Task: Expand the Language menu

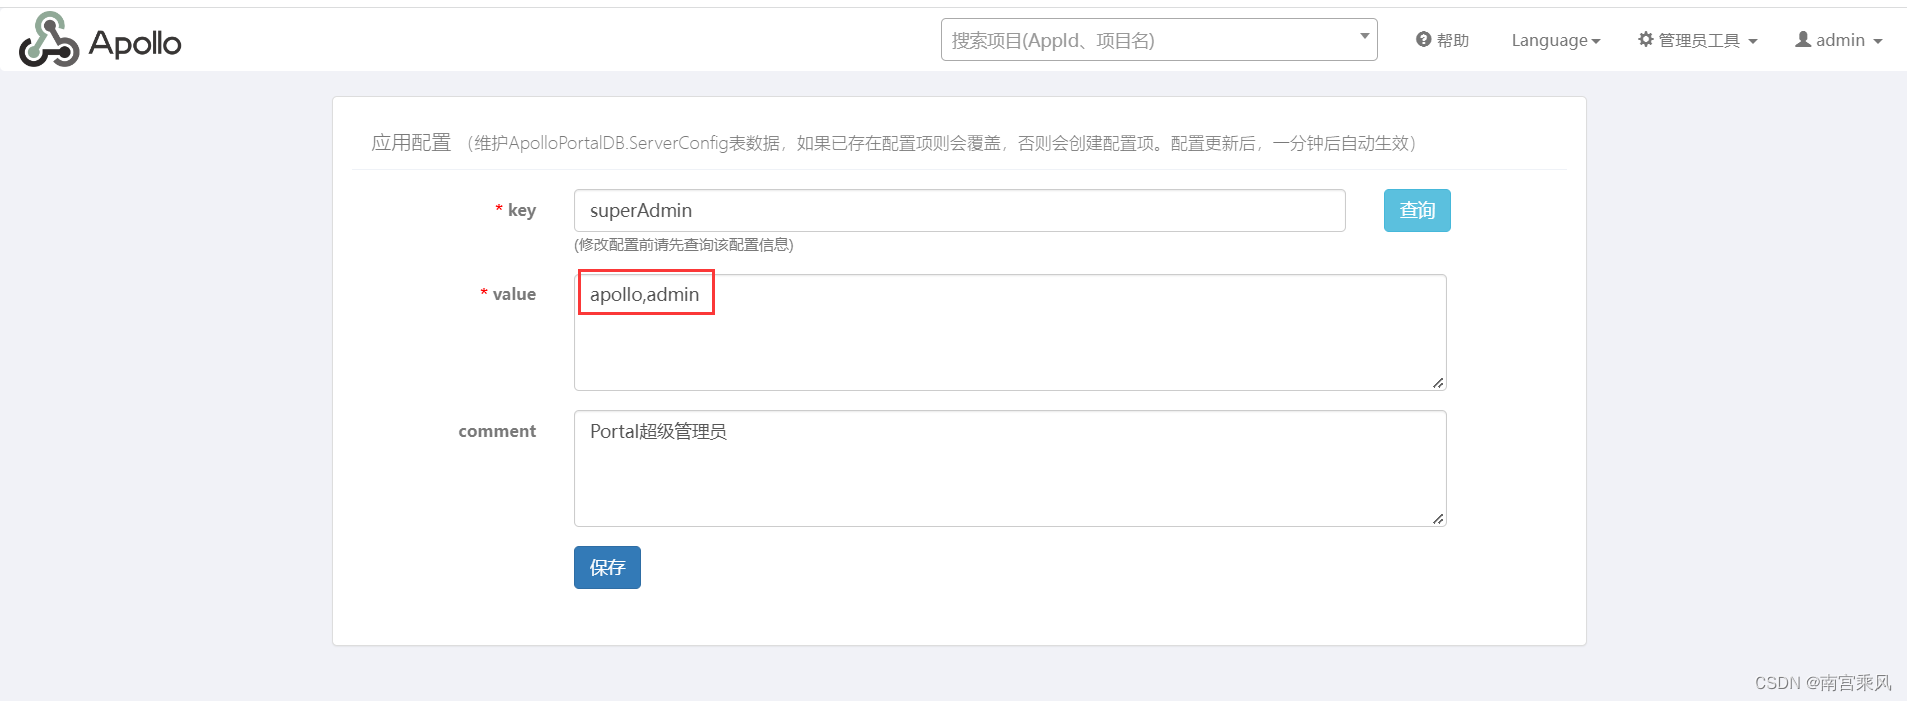Action: (x=1555, y=40)
